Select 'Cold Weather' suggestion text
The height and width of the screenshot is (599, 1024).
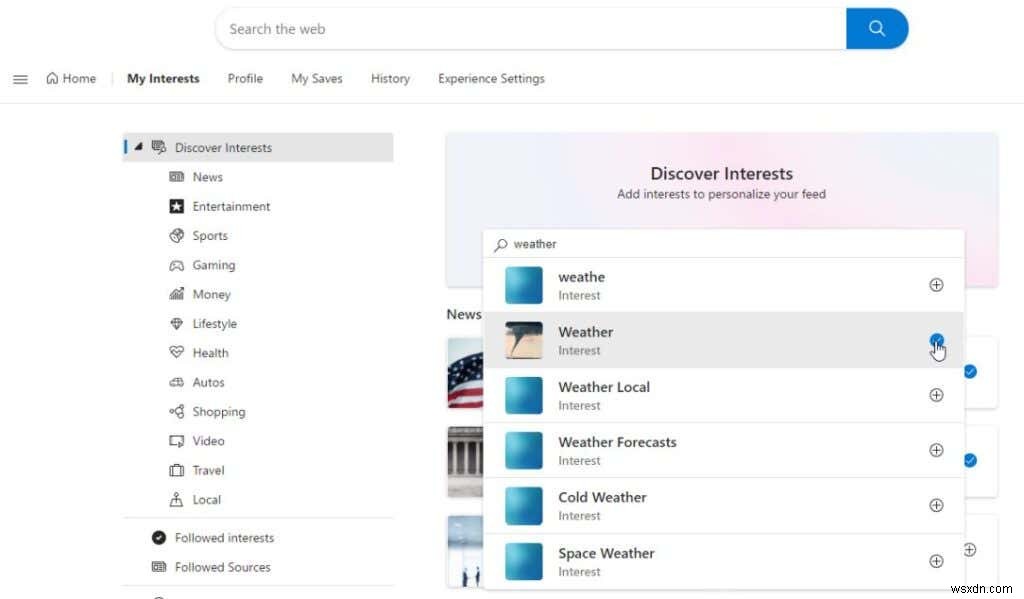coord(602,498)
